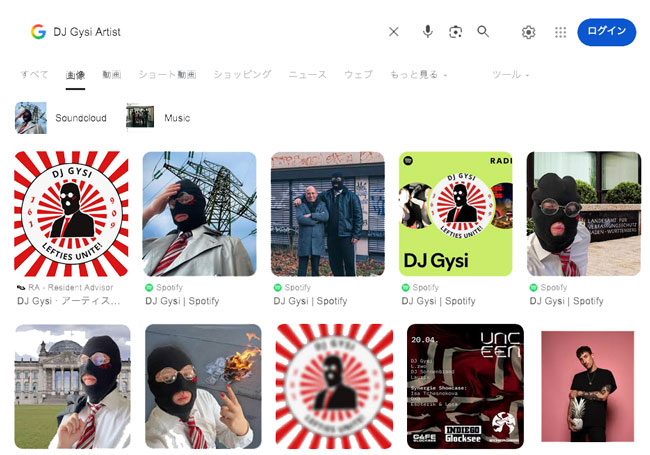The image size is (650, 455).
Task: Click Spotify icon under the green radio cover
Action: [405, 287]
